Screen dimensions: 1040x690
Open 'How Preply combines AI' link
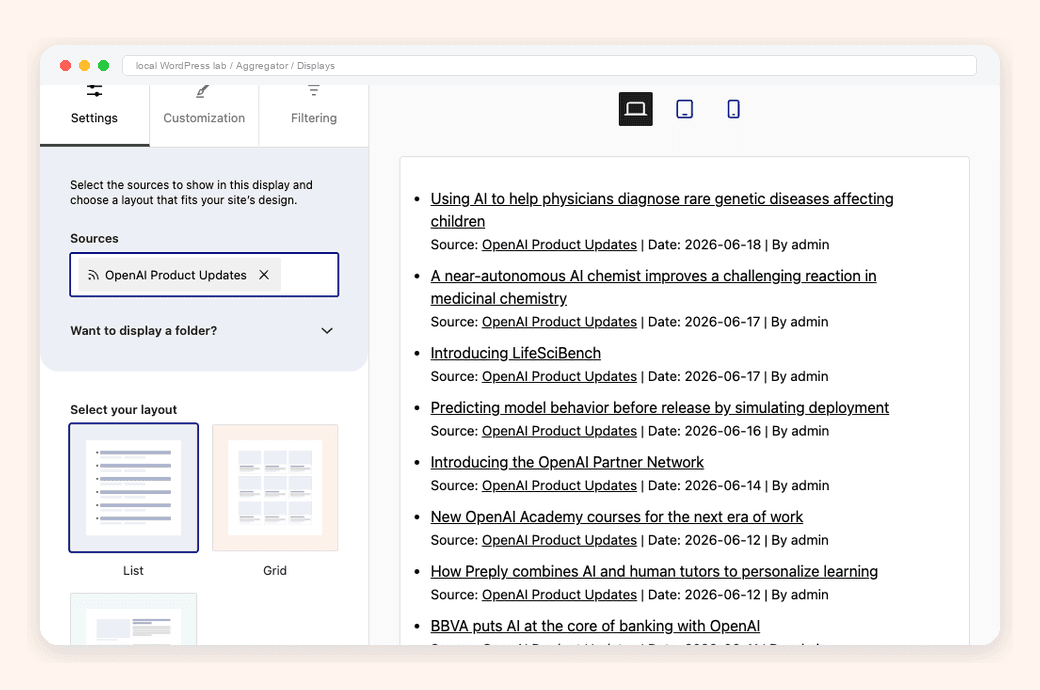(654, 571)
